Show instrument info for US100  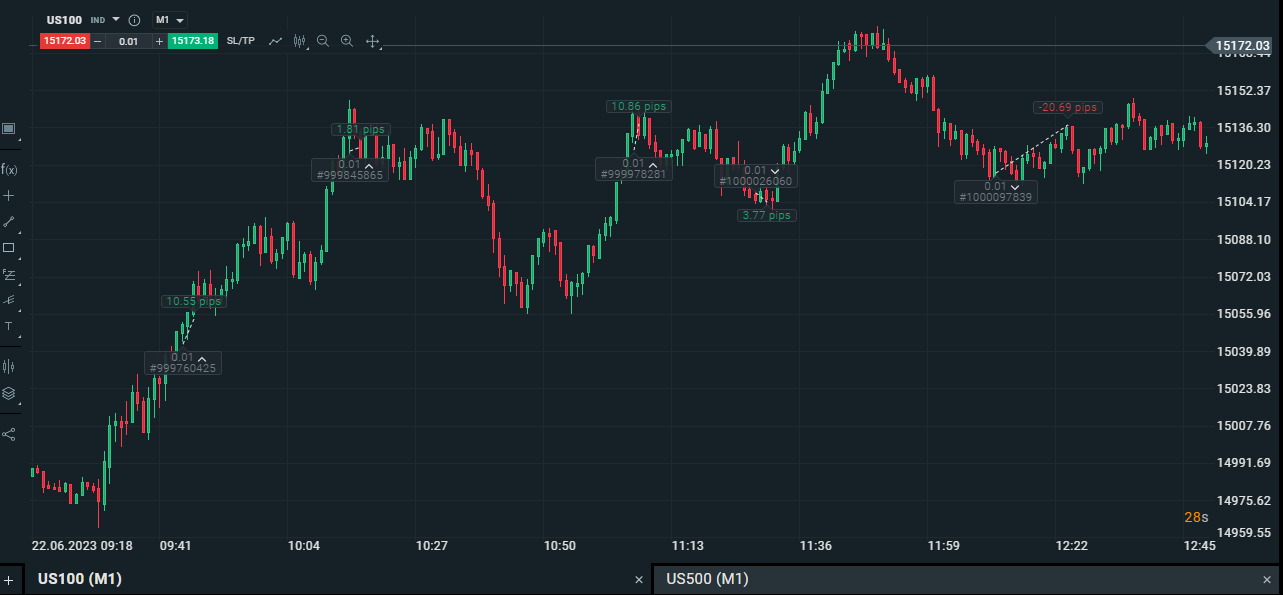pos(134,20)
